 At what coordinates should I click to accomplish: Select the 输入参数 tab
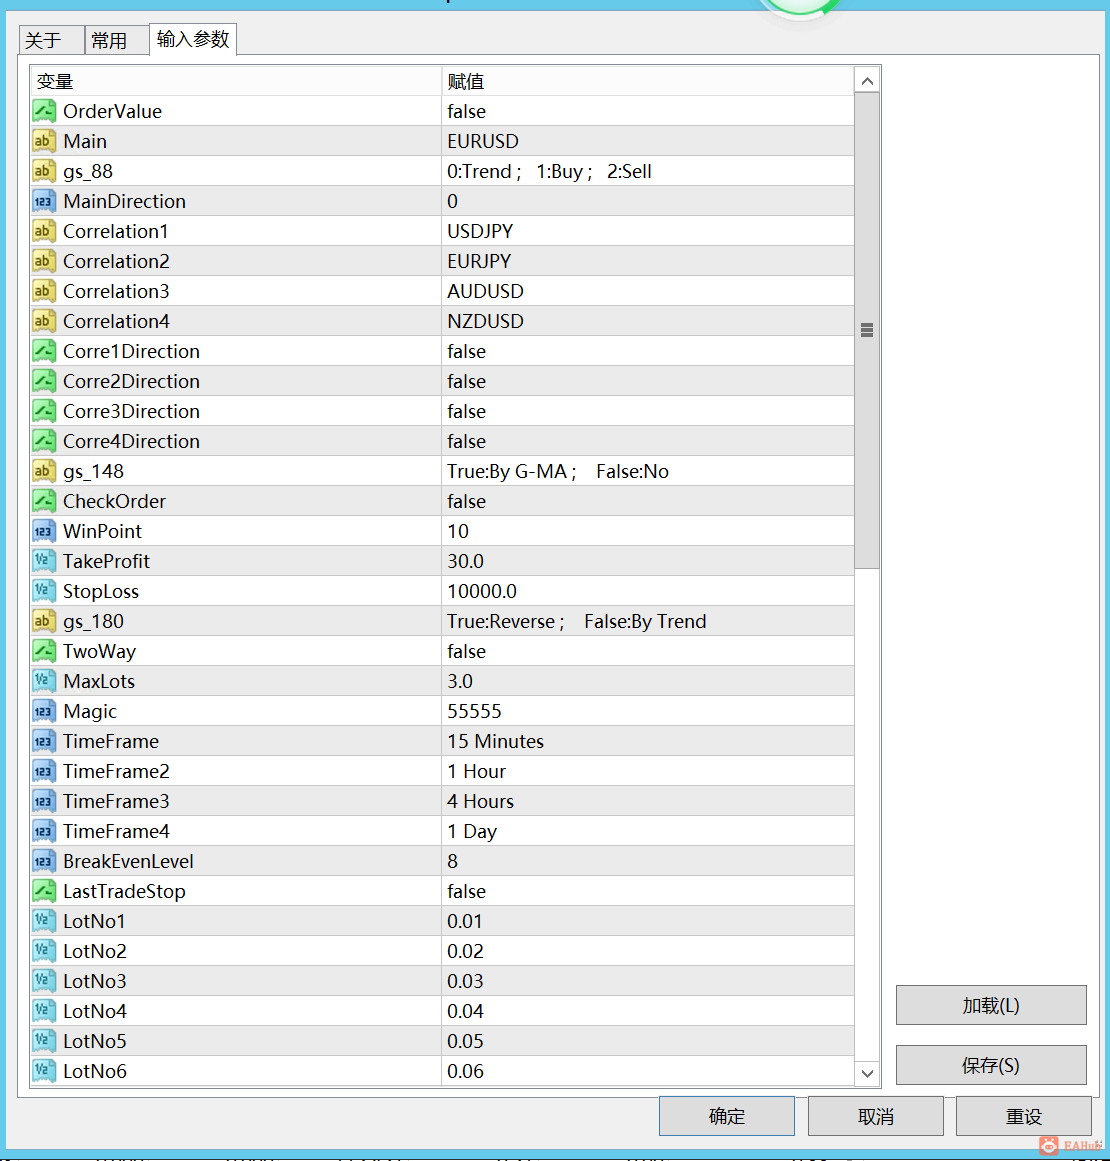[193, 39]
